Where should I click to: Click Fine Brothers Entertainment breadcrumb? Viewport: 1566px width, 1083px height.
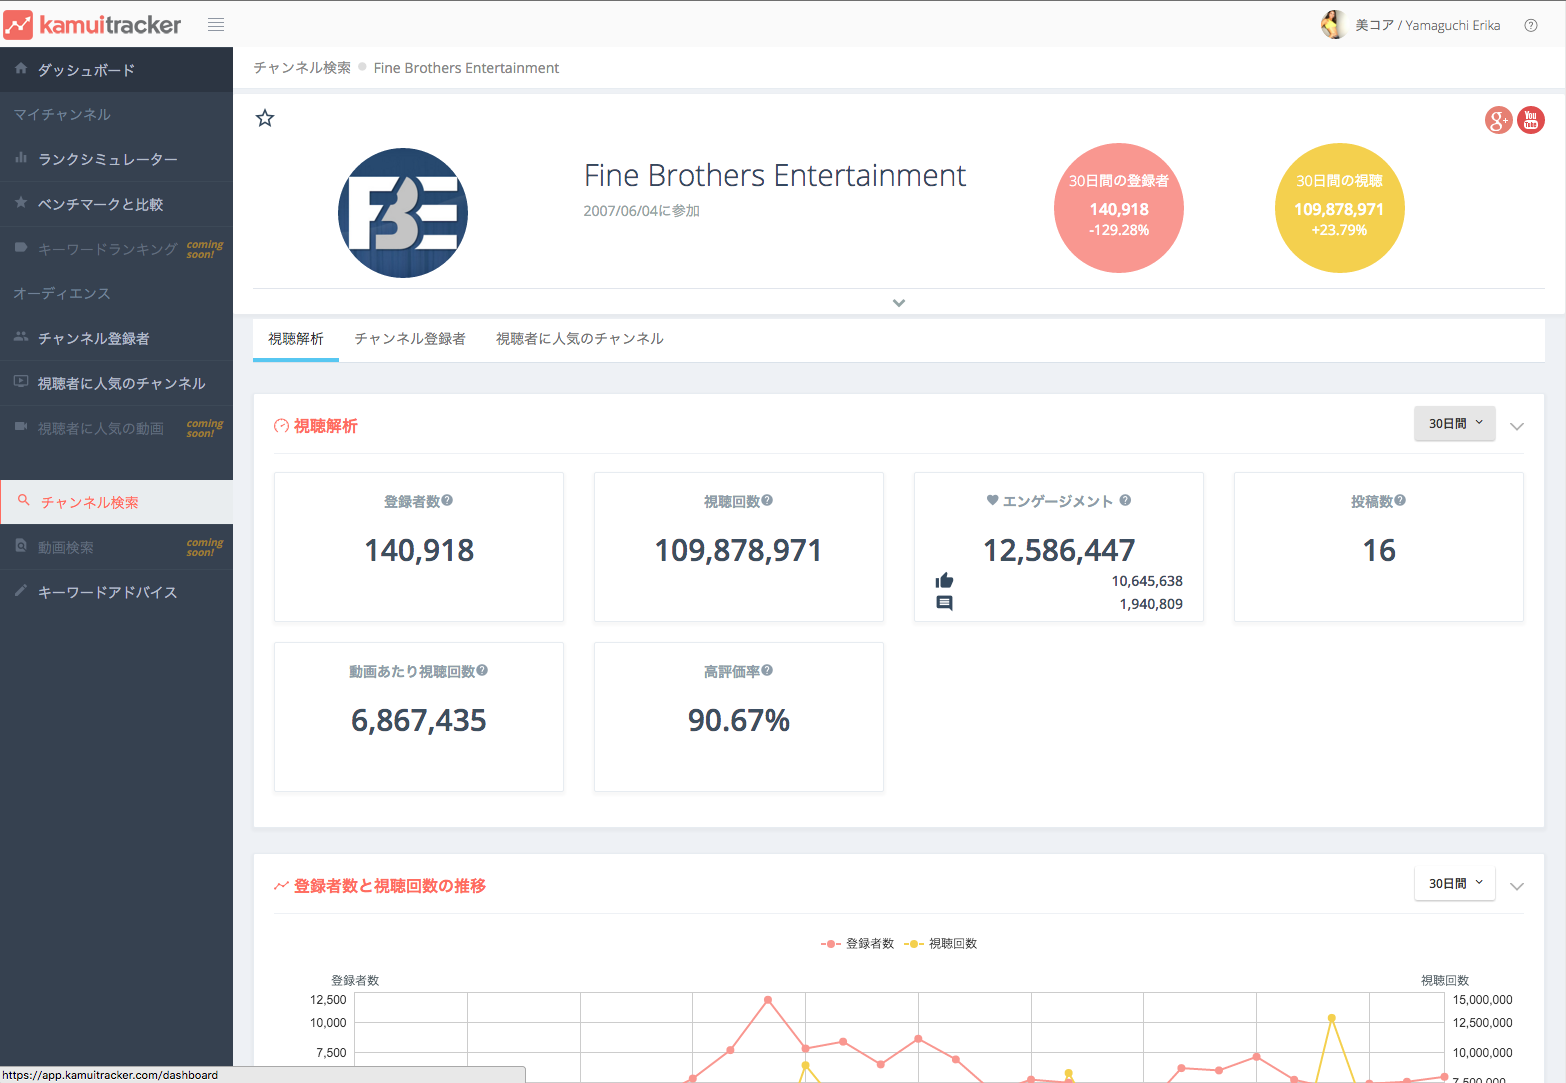[x=466, y=68]
